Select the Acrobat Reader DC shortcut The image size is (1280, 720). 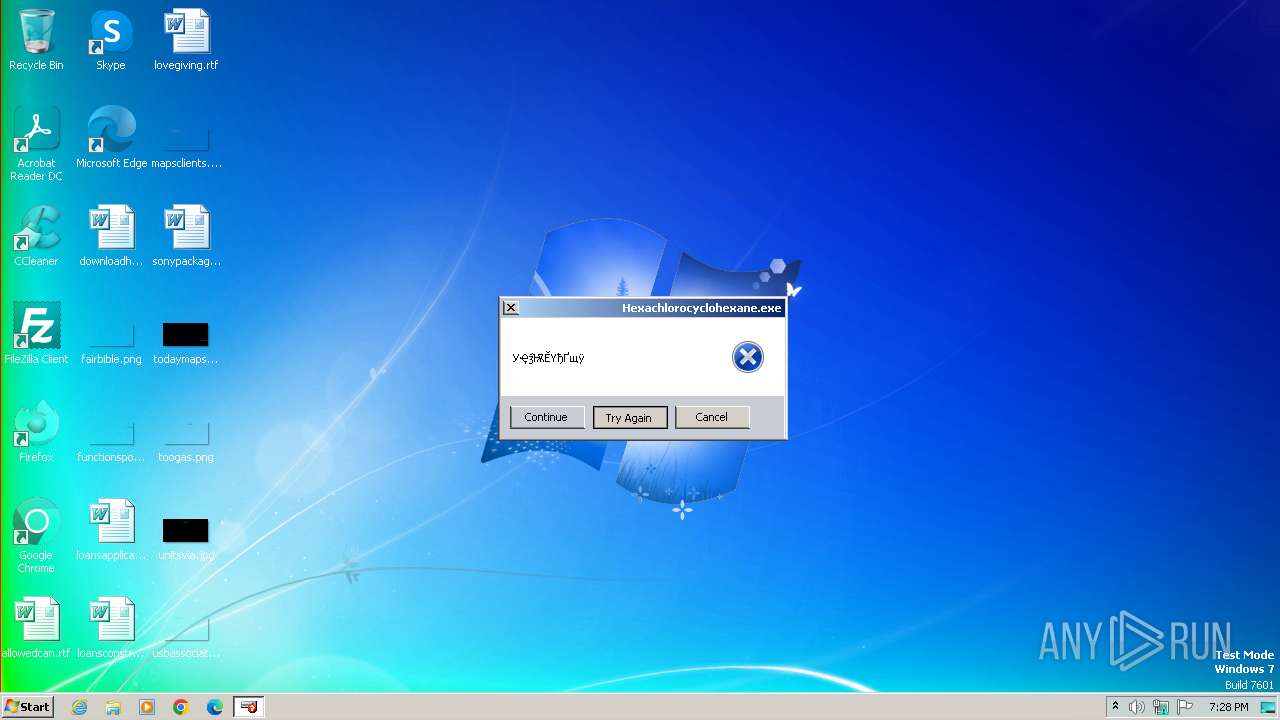(x=36, y=144)
